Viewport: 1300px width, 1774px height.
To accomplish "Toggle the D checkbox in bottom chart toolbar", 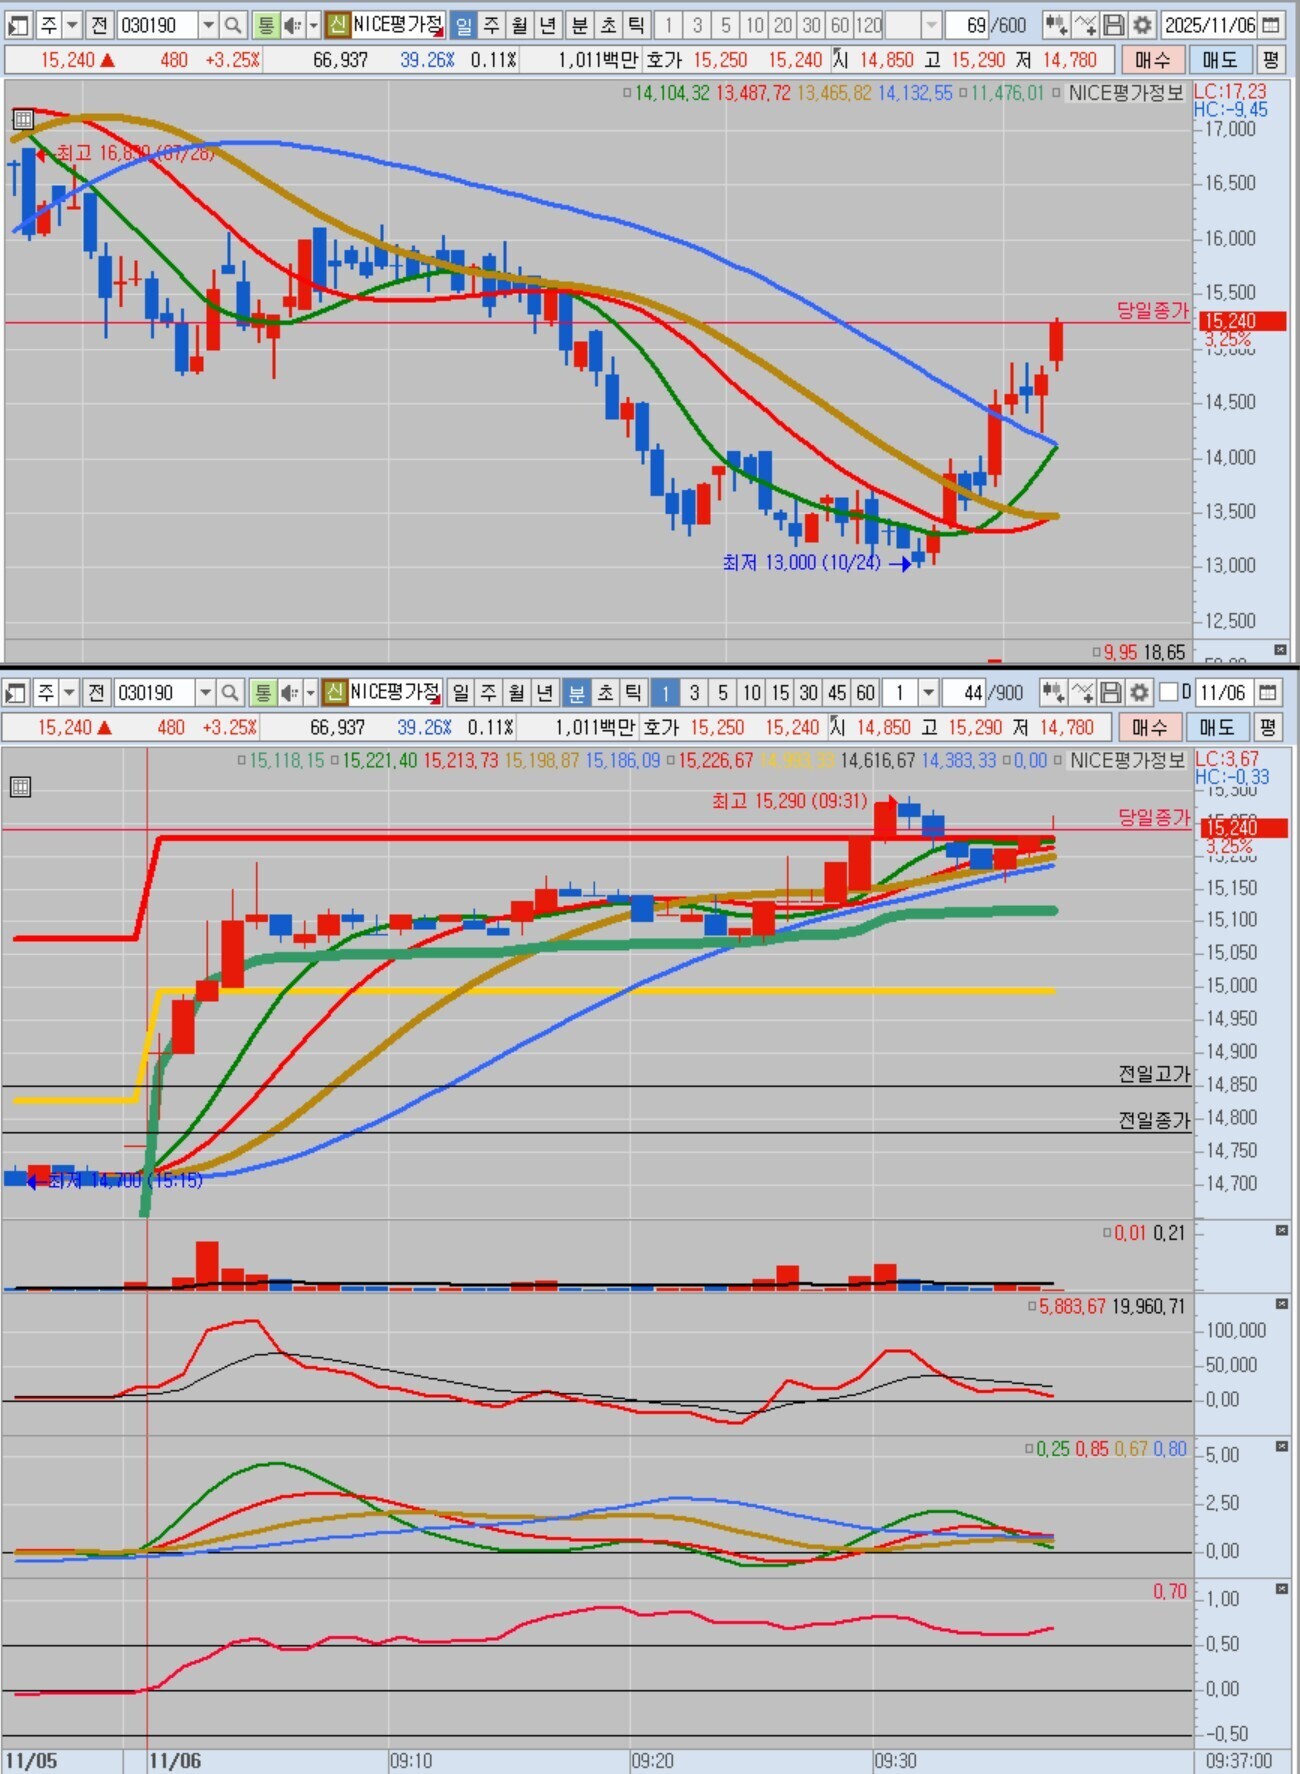I will [x=1168, y=693].
